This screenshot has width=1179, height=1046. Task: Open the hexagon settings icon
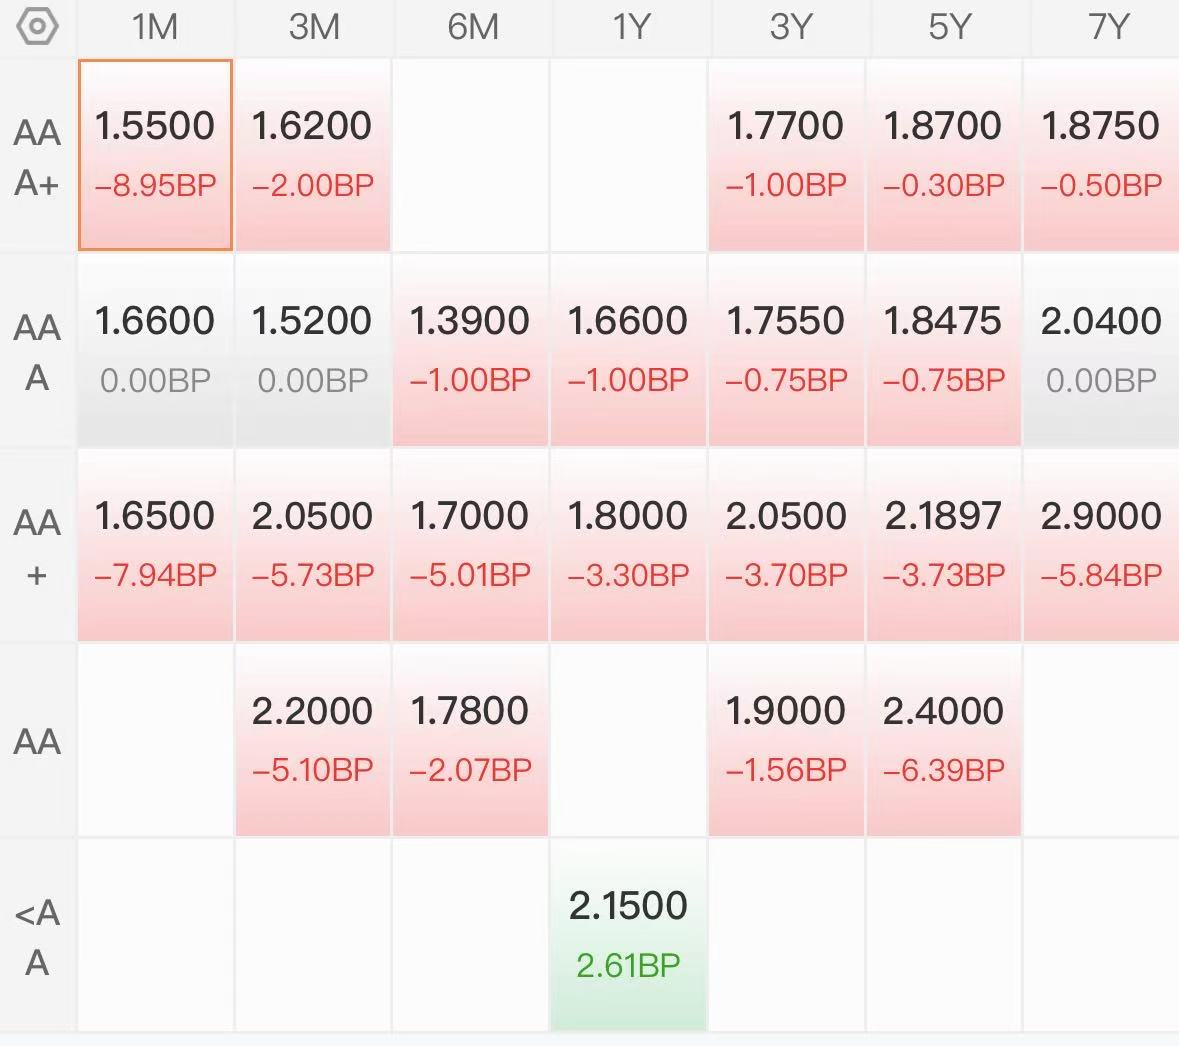[37, 27]
